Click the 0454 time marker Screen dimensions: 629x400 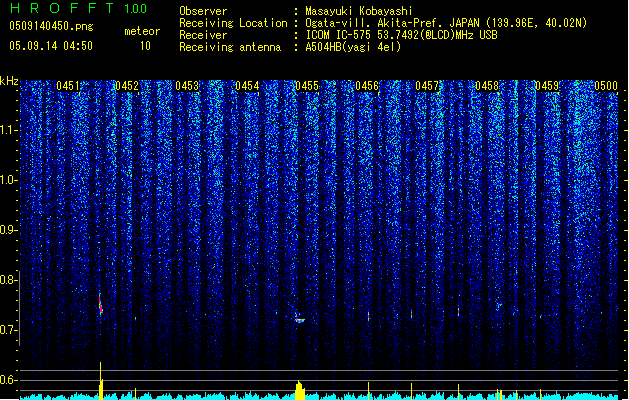pos(247,86)
